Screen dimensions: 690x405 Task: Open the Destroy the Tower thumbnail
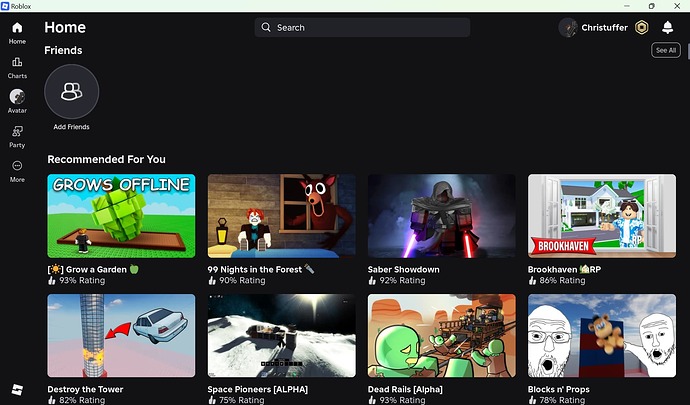pyautogui.click(x=121, y=336)
